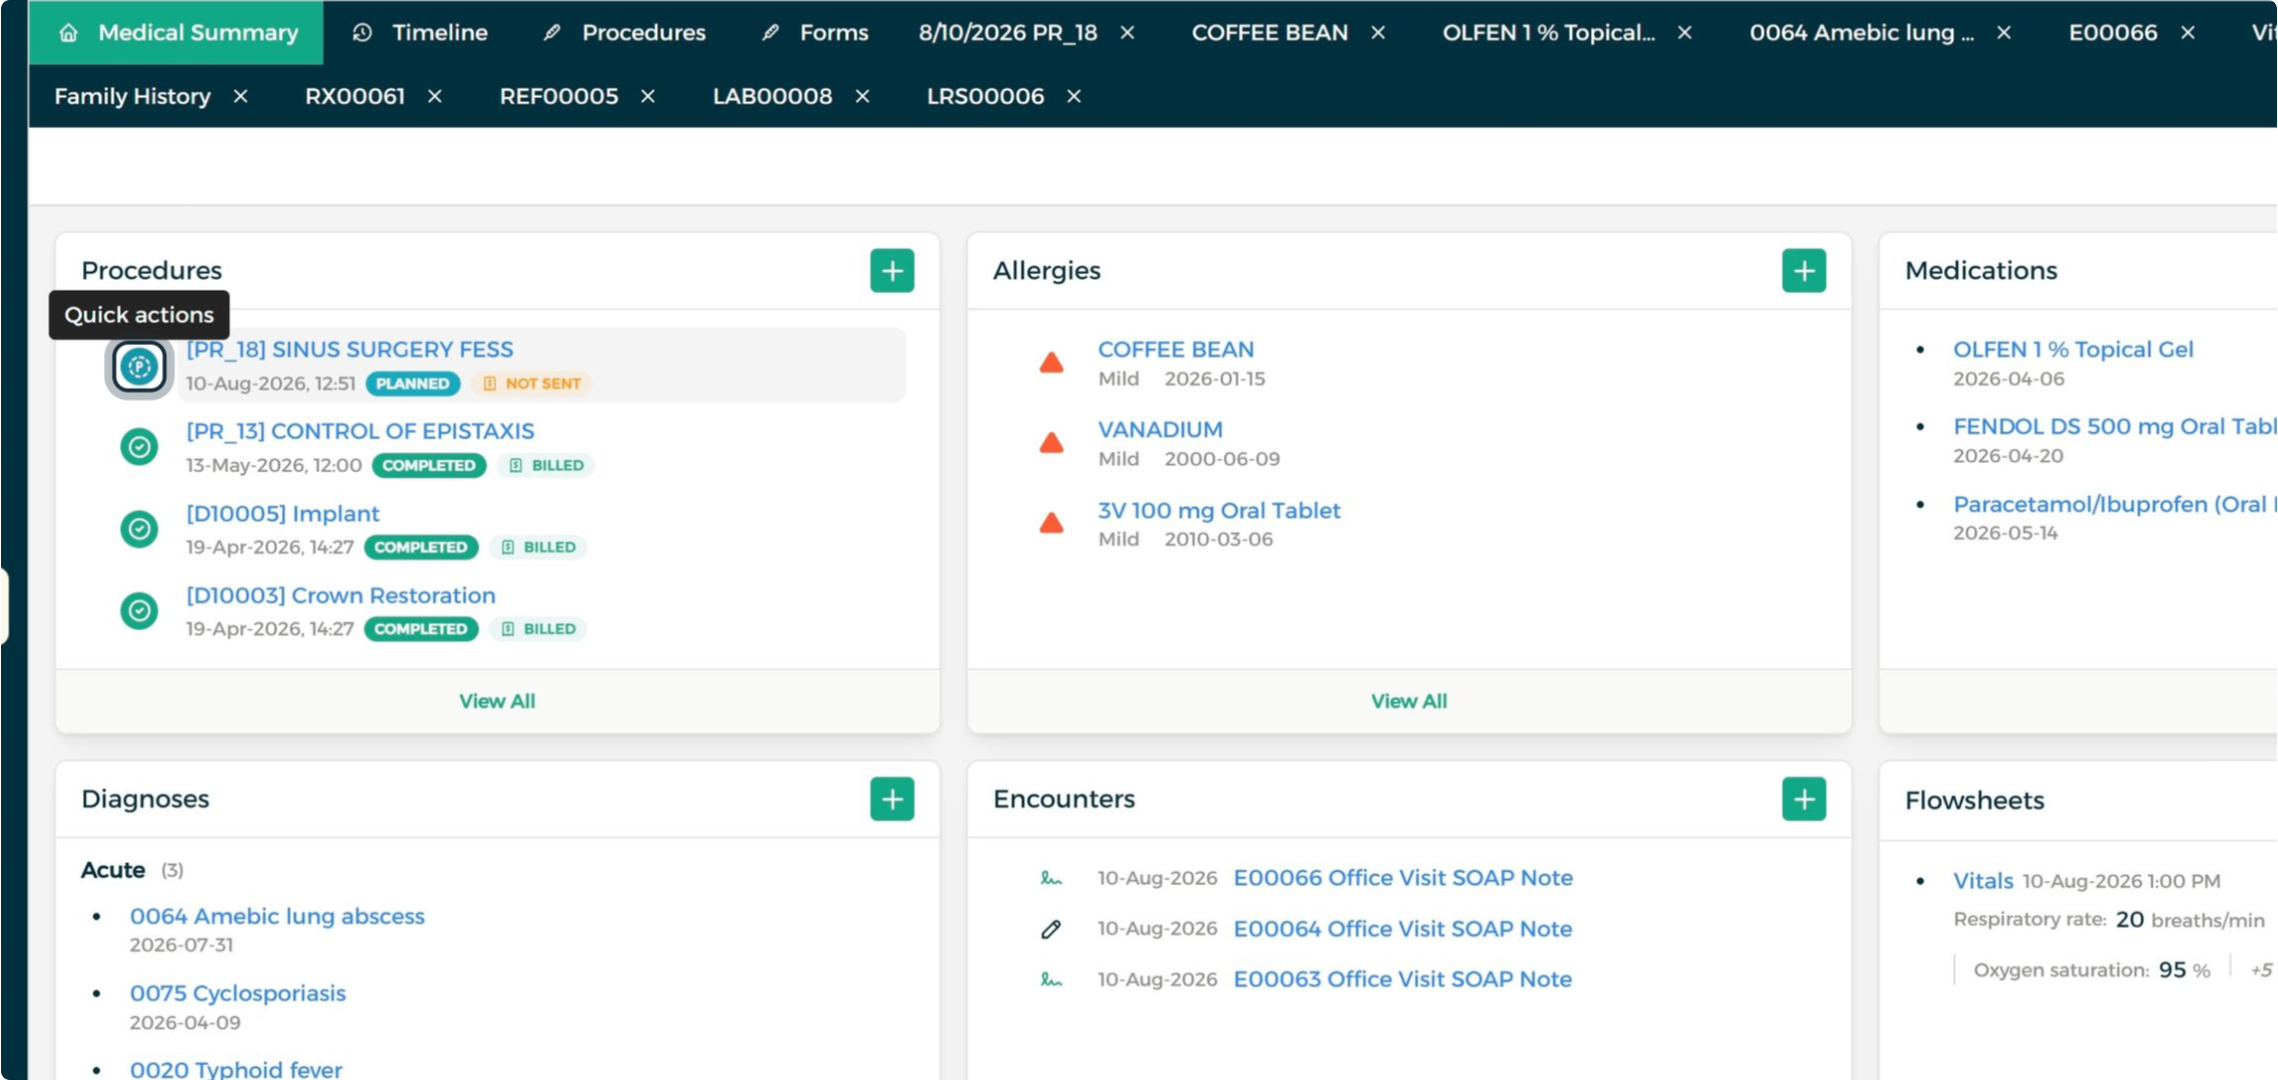Click completed check icon for Crown Restoration
This screenshot has height=1080, width=2278.
[139, 610]
